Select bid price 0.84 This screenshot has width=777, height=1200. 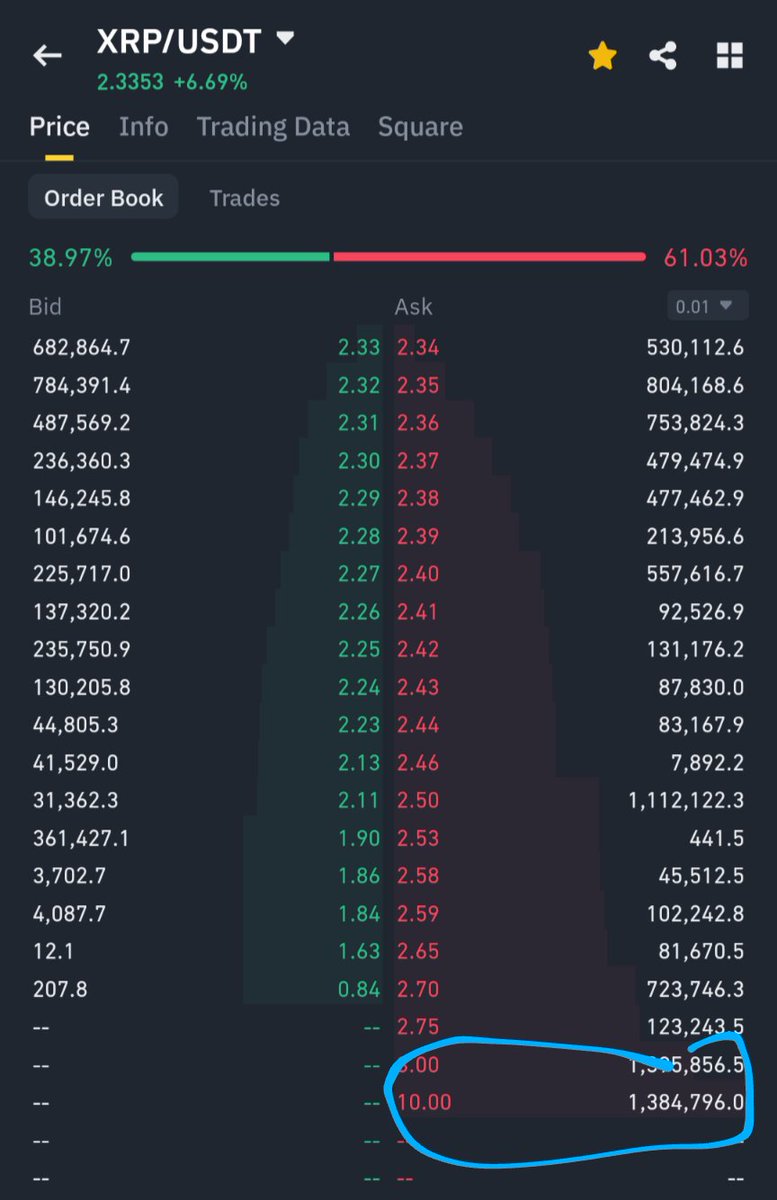(x=359, y=989)
